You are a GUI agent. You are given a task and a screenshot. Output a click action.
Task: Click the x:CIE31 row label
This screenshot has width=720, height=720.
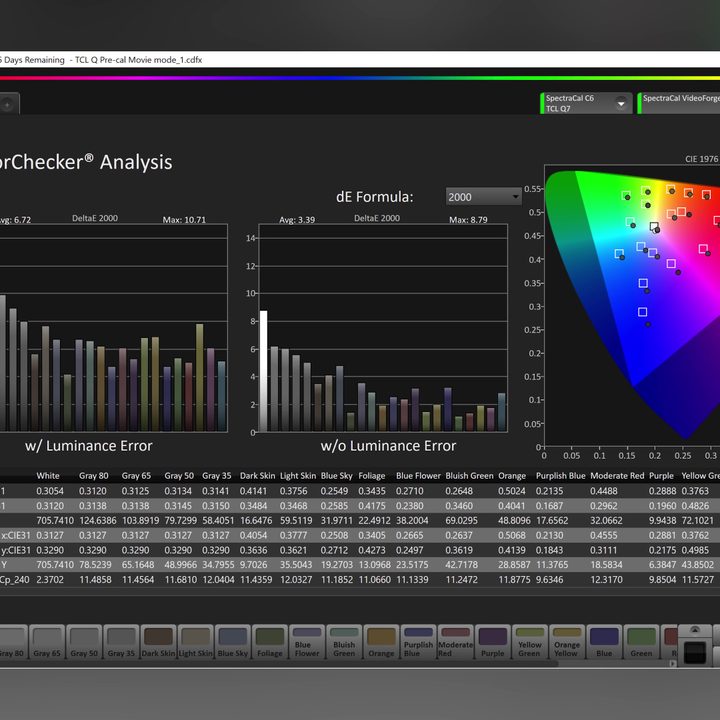pyautogui.click(x=16, y=535)
